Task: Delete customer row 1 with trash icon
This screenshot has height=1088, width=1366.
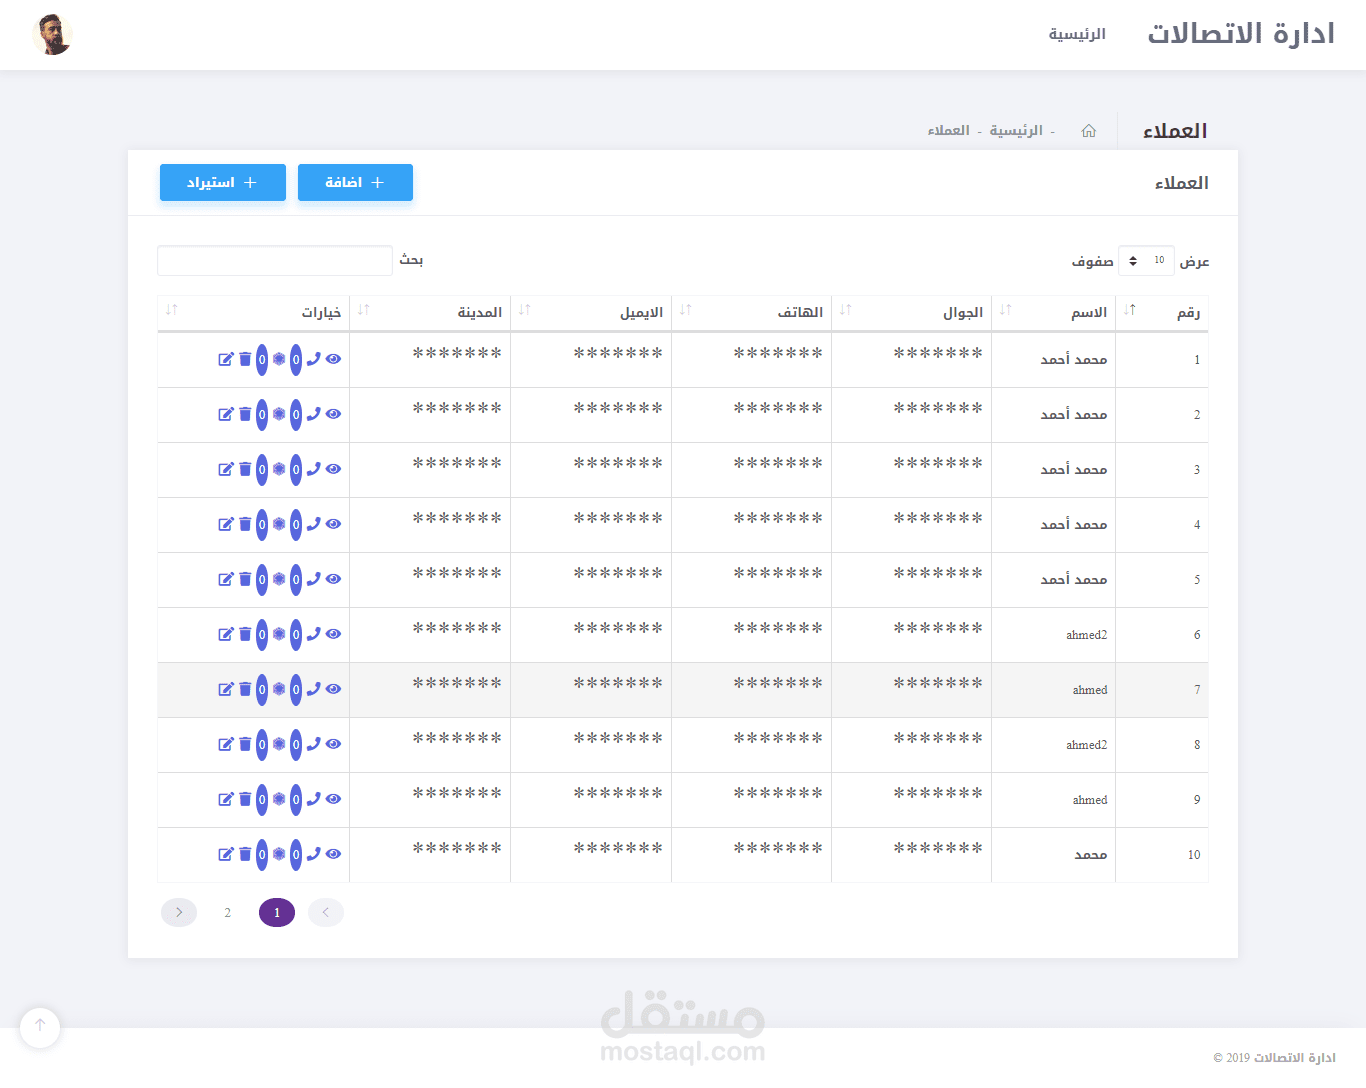Action: (245, 359)
